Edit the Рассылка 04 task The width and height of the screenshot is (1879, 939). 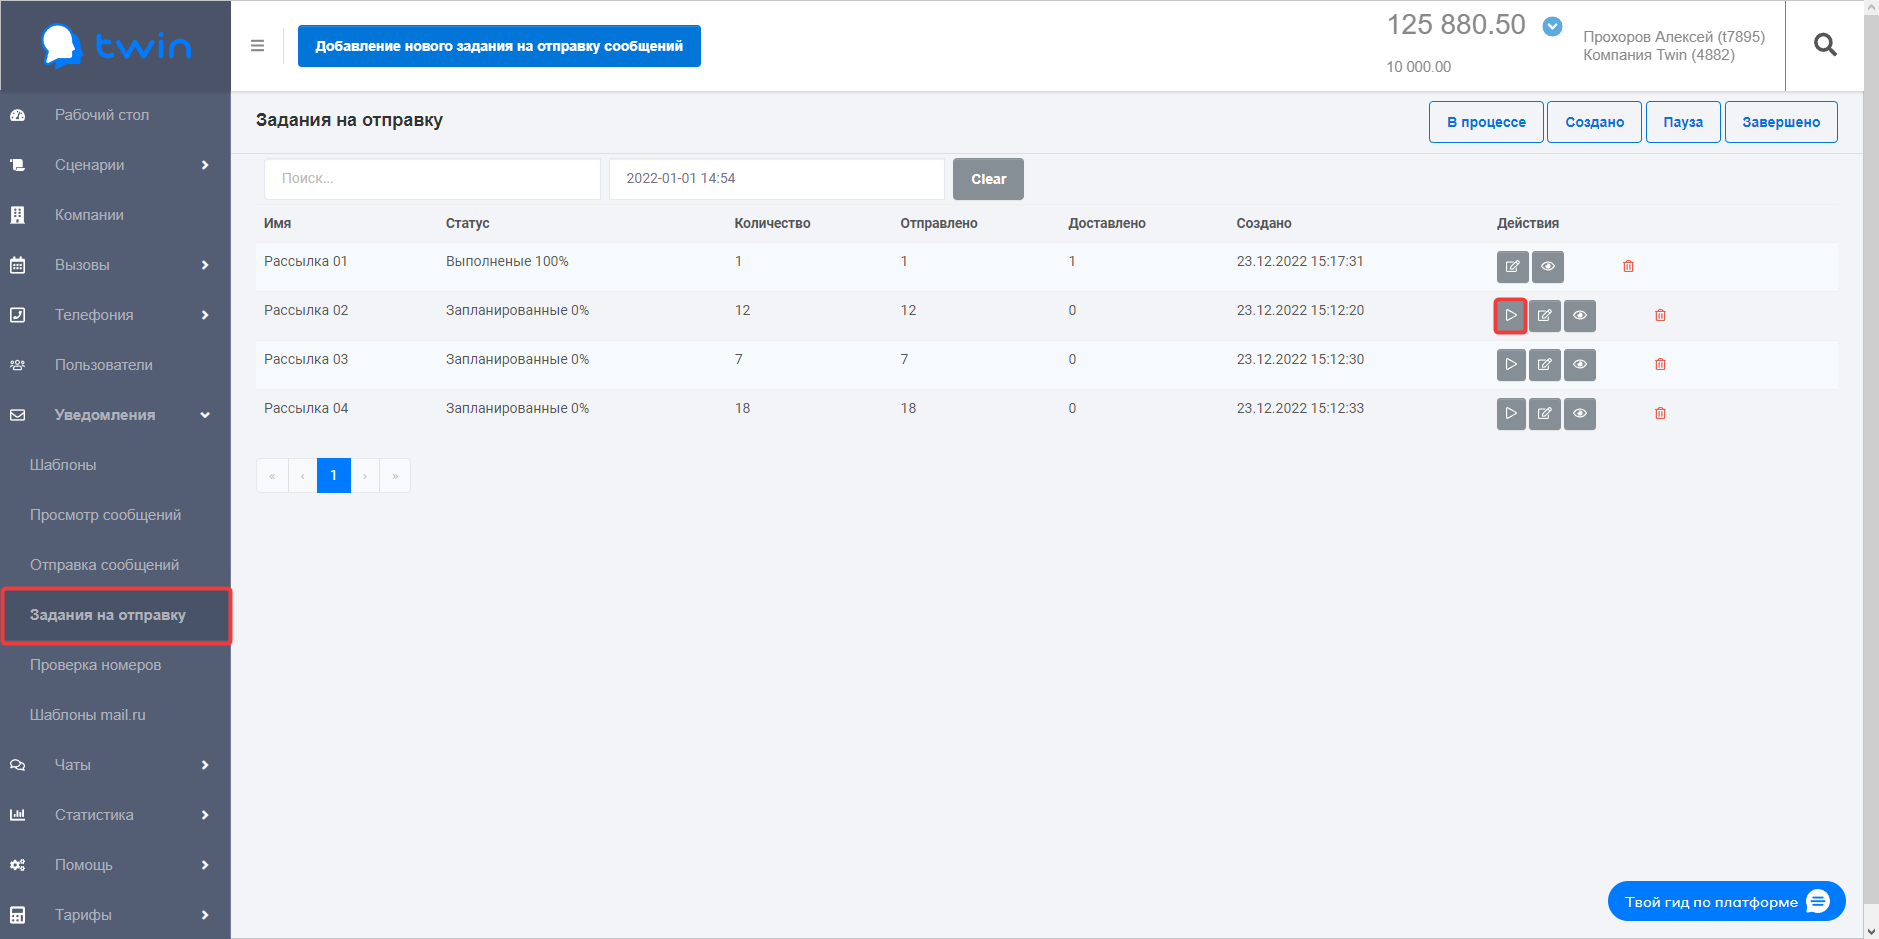pos(1544,414)
